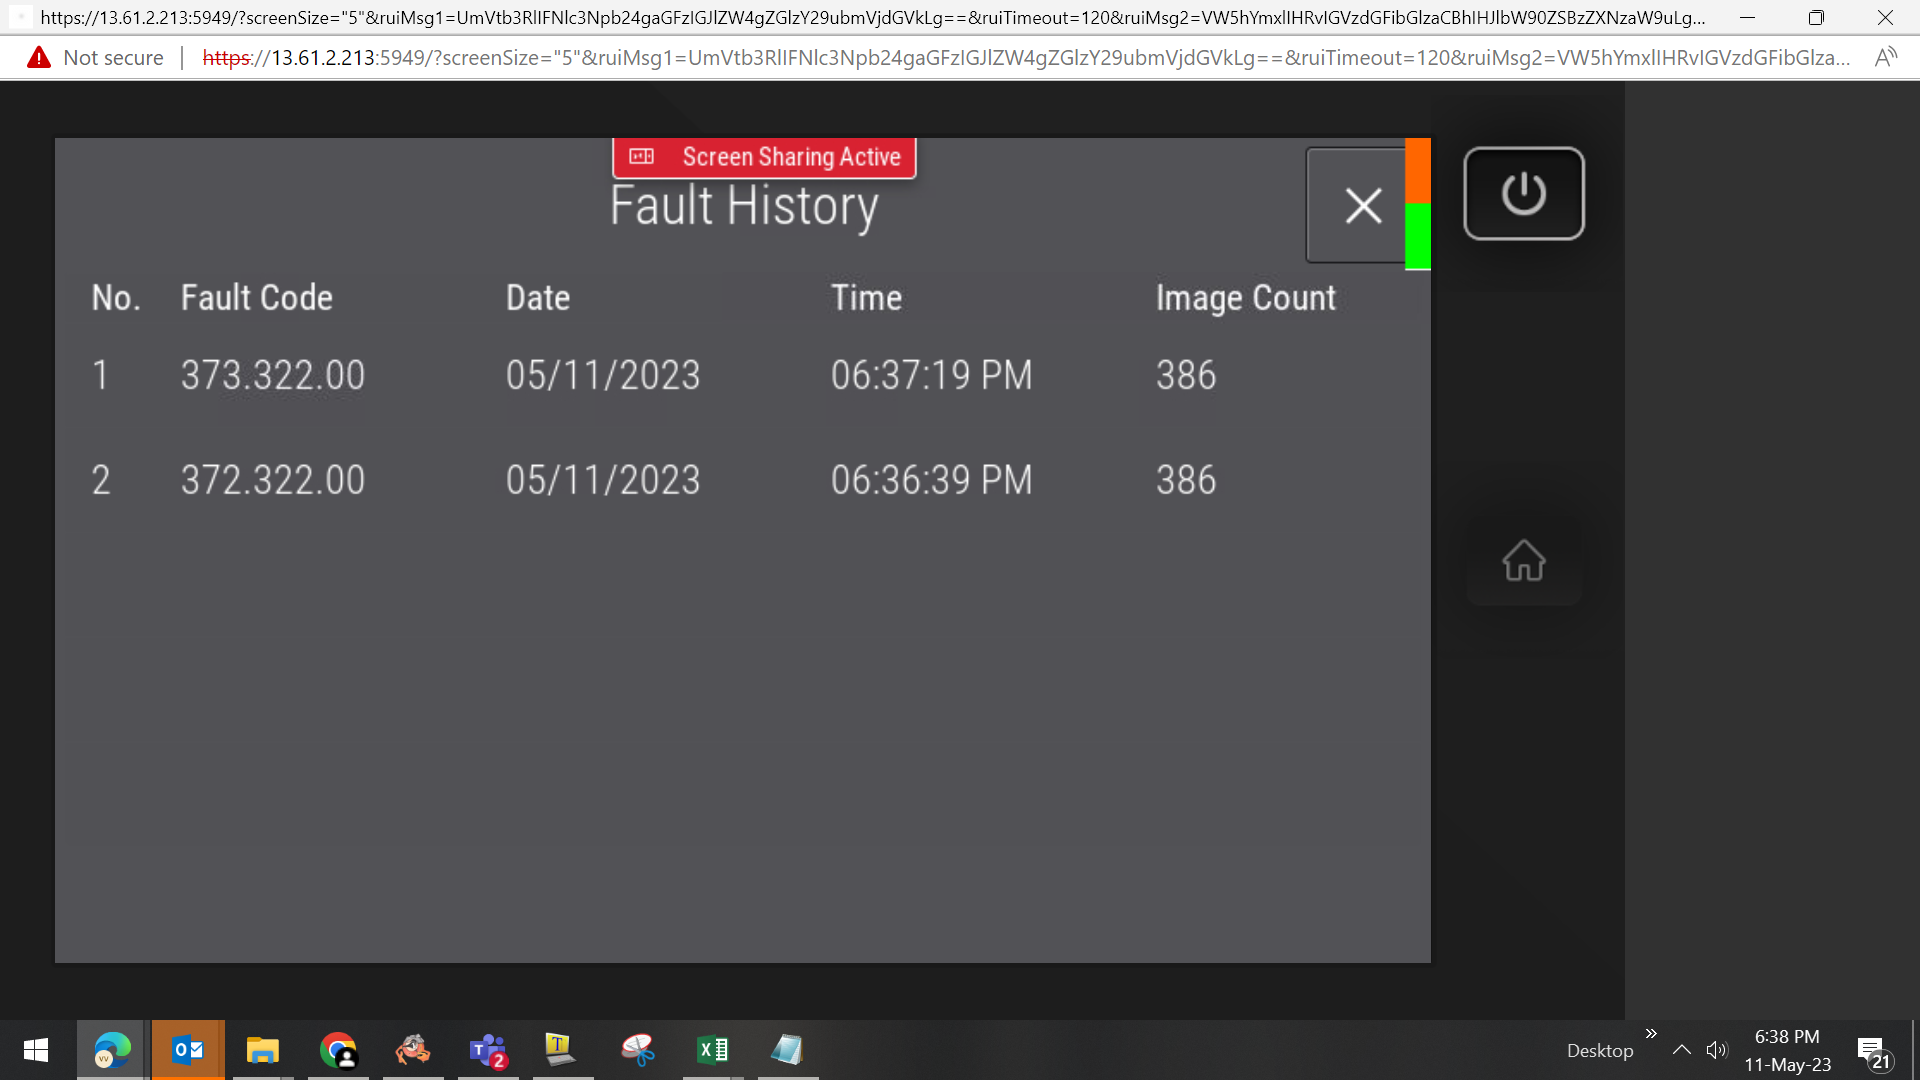Click the Screen Sharing Active banner
The width and height of the screenshot is (1920, 1080).
click(x=764, y=157)
